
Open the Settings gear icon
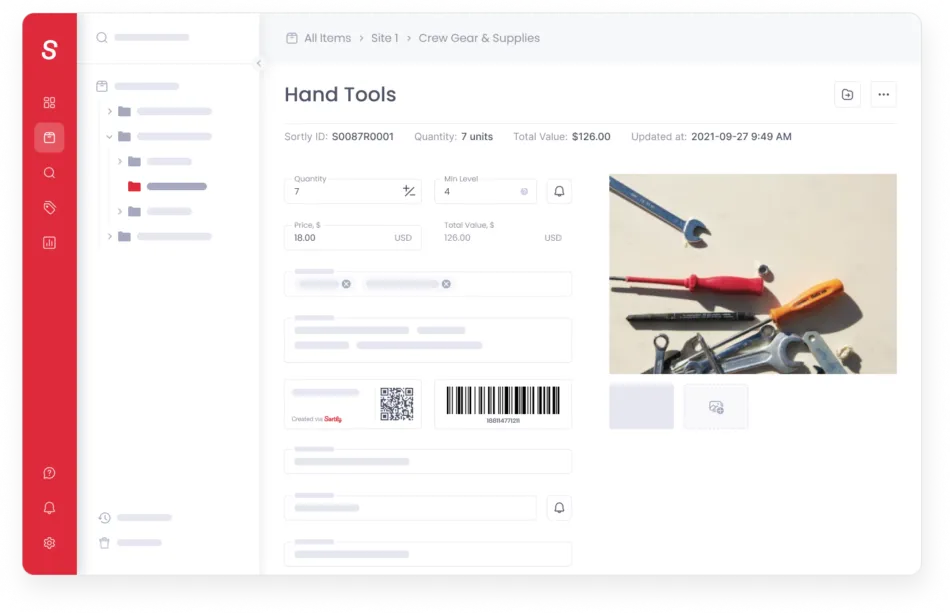(x=50, y=543)
